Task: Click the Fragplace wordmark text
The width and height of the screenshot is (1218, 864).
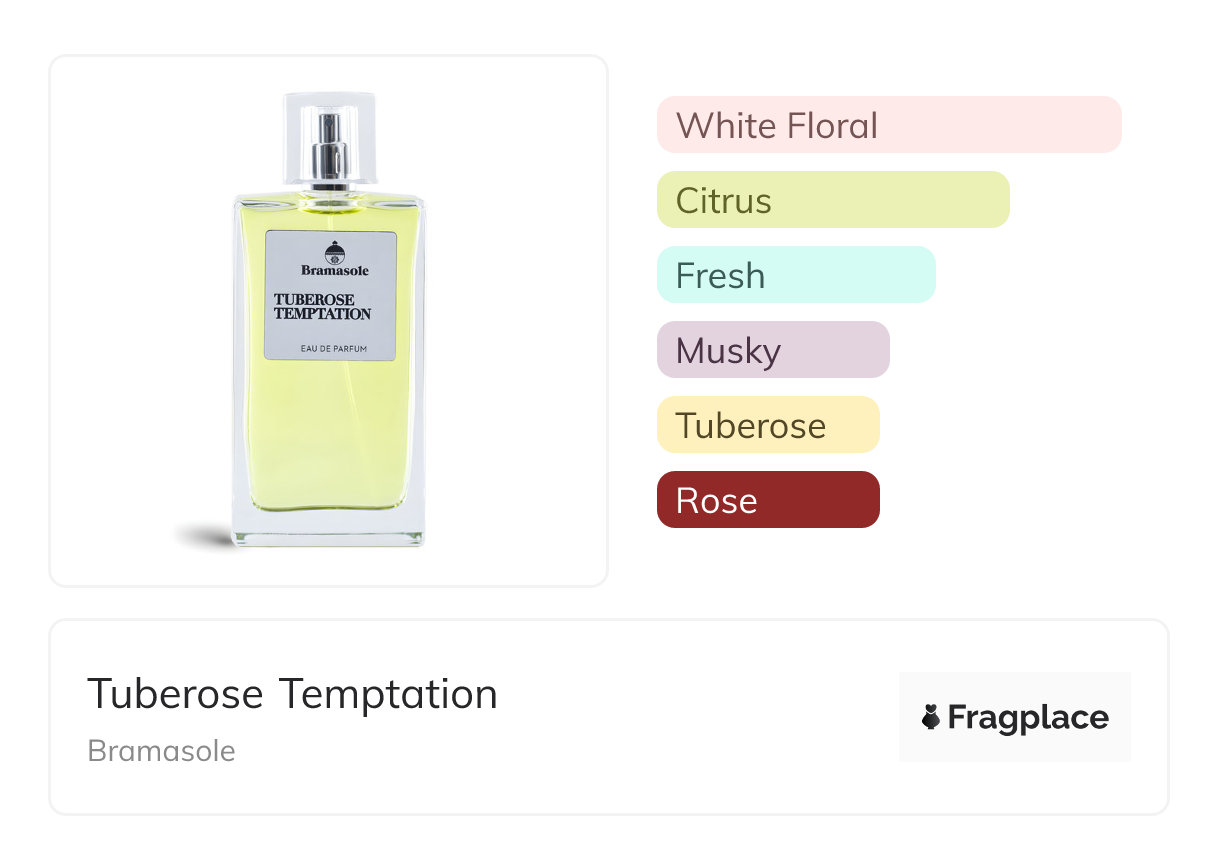Action: [1028, 717]
